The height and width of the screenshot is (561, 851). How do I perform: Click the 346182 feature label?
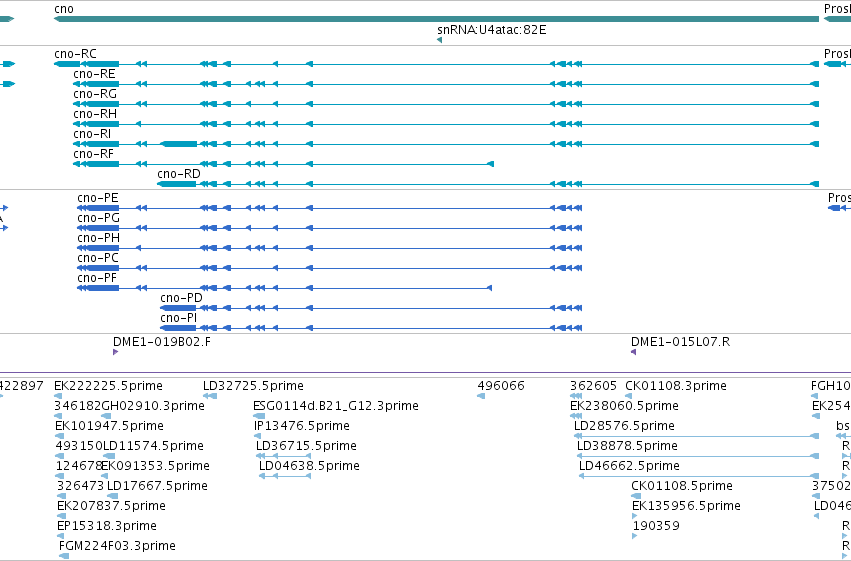point(78,406)
